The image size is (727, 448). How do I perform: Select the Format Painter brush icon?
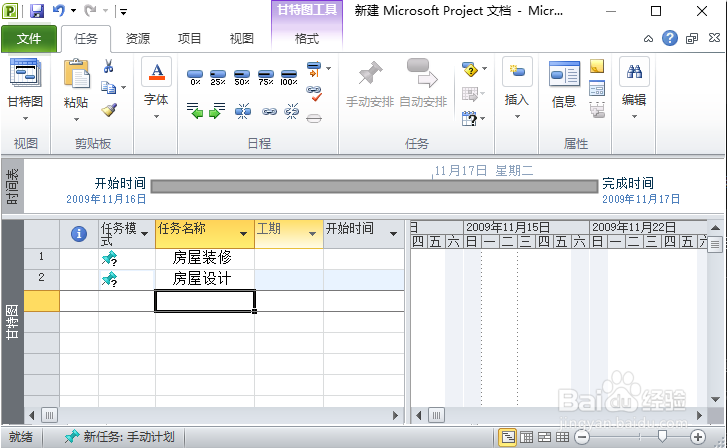coord(109,110)
